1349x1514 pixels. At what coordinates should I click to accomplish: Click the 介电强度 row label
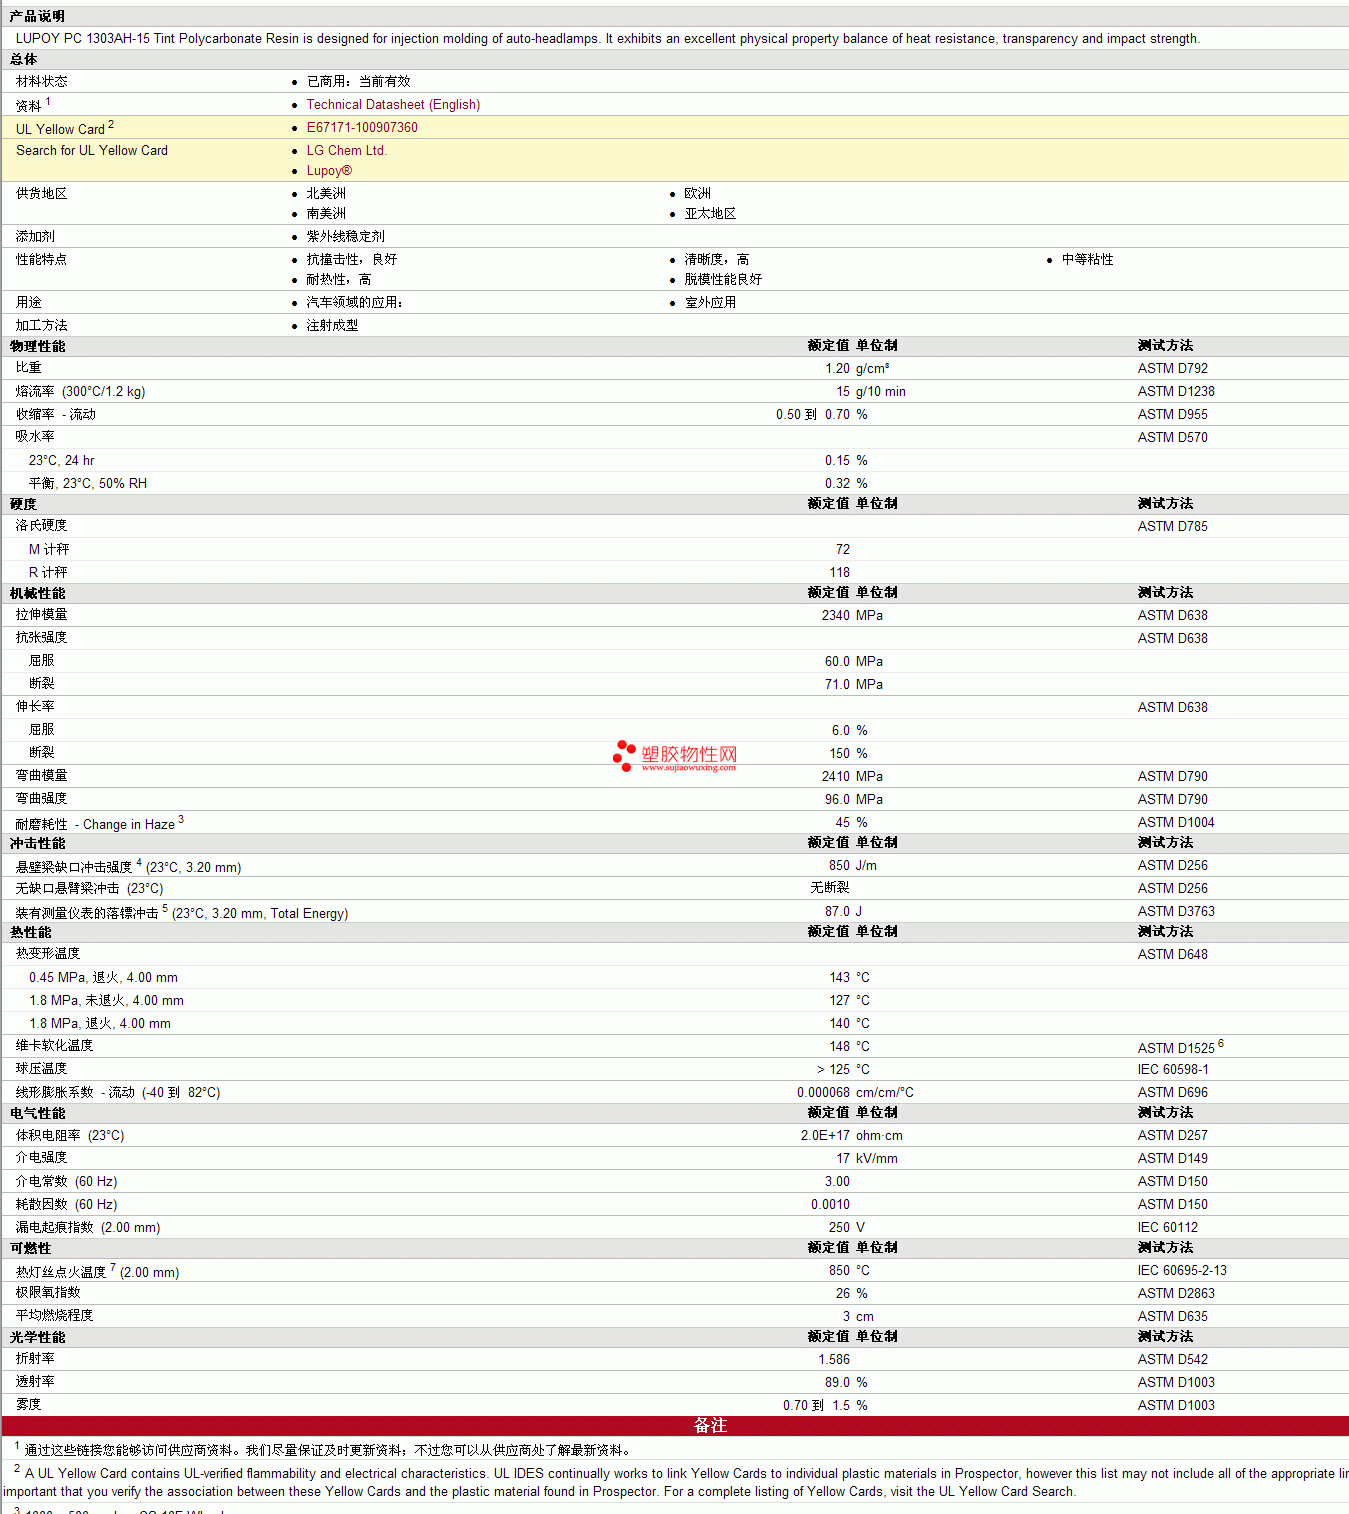(x=41, y=1157)
